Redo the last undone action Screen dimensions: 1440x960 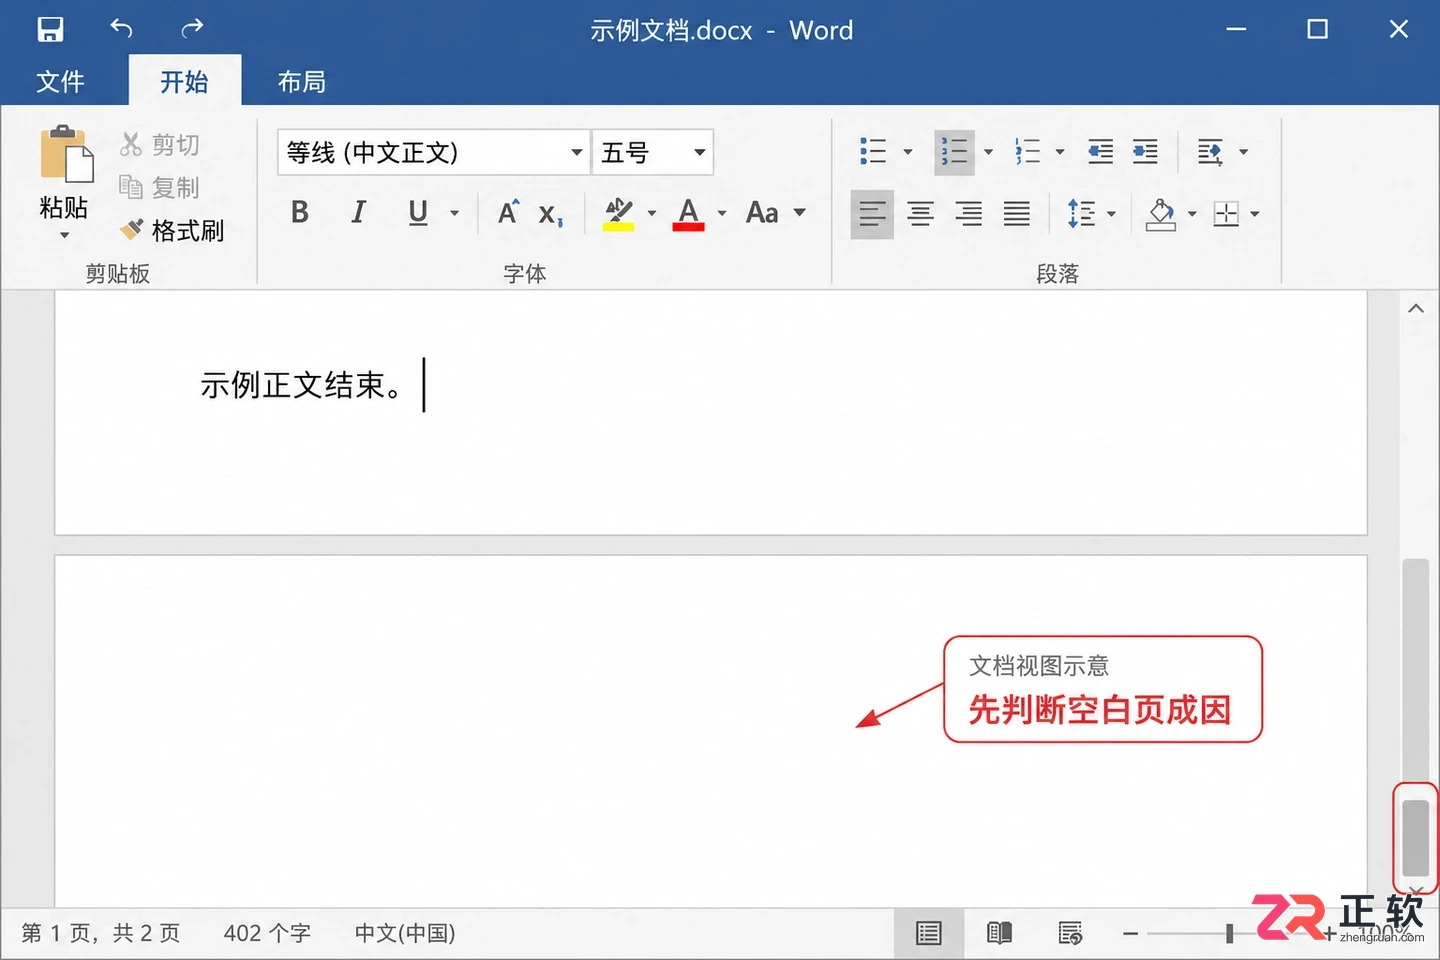192,29
